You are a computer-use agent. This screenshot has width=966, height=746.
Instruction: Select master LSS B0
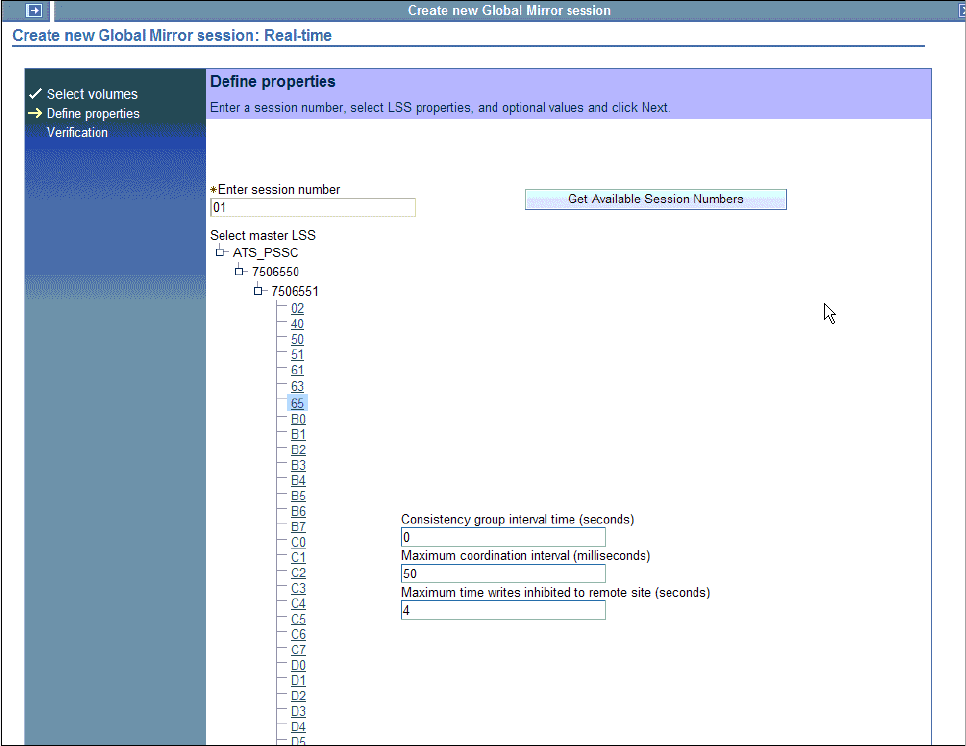(298, 419)
